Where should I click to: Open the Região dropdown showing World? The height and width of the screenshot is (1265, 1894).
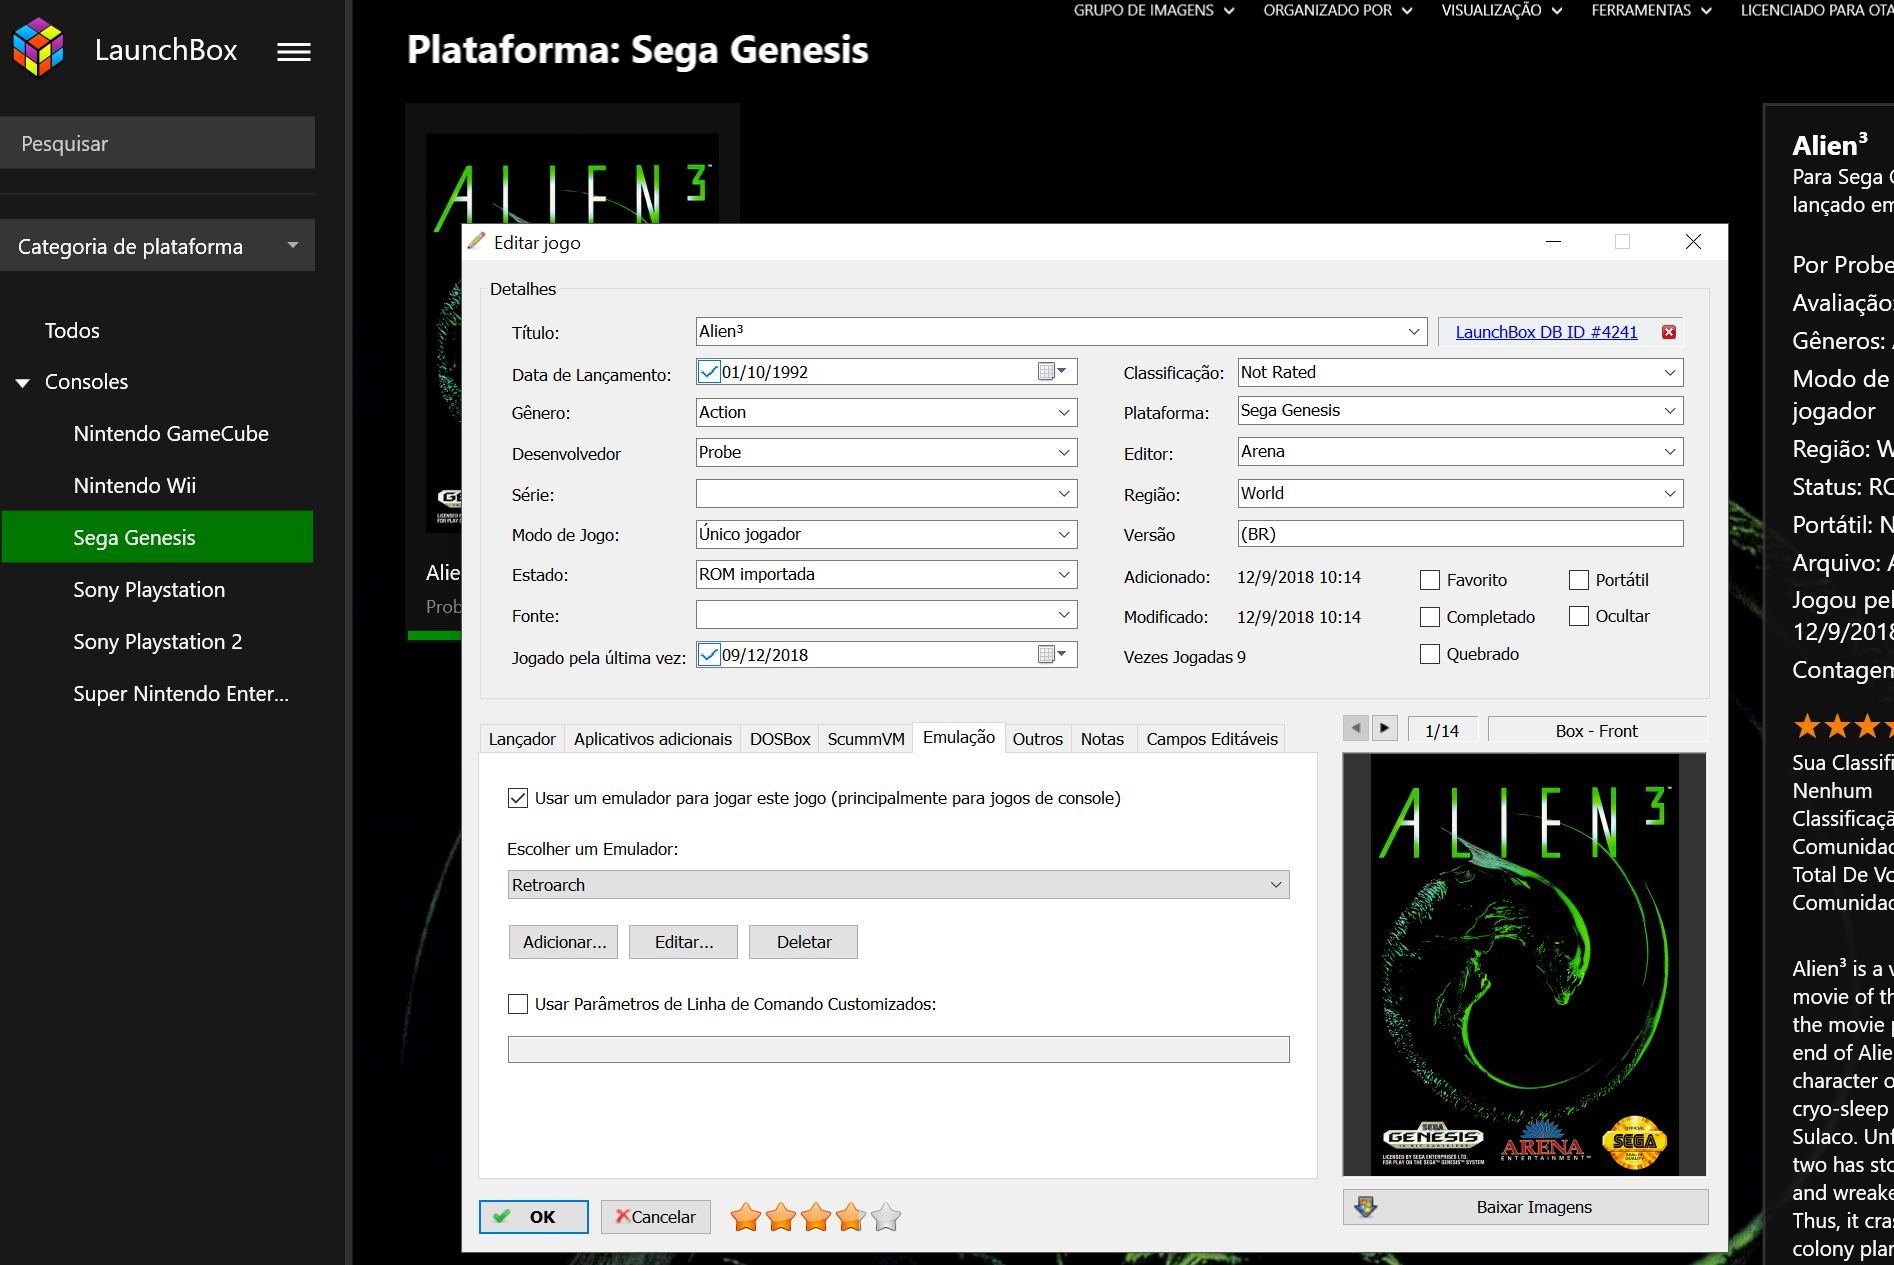click(x=1670, y=494)
